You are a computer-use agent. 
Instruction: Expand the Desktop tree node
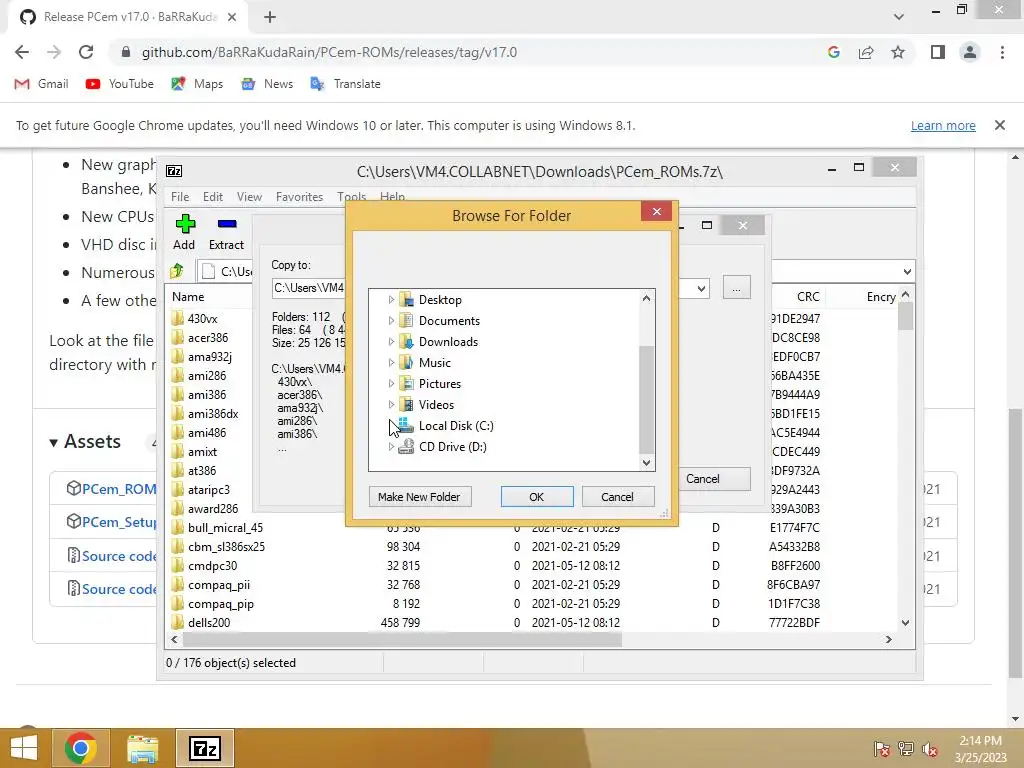pos(391,300)
